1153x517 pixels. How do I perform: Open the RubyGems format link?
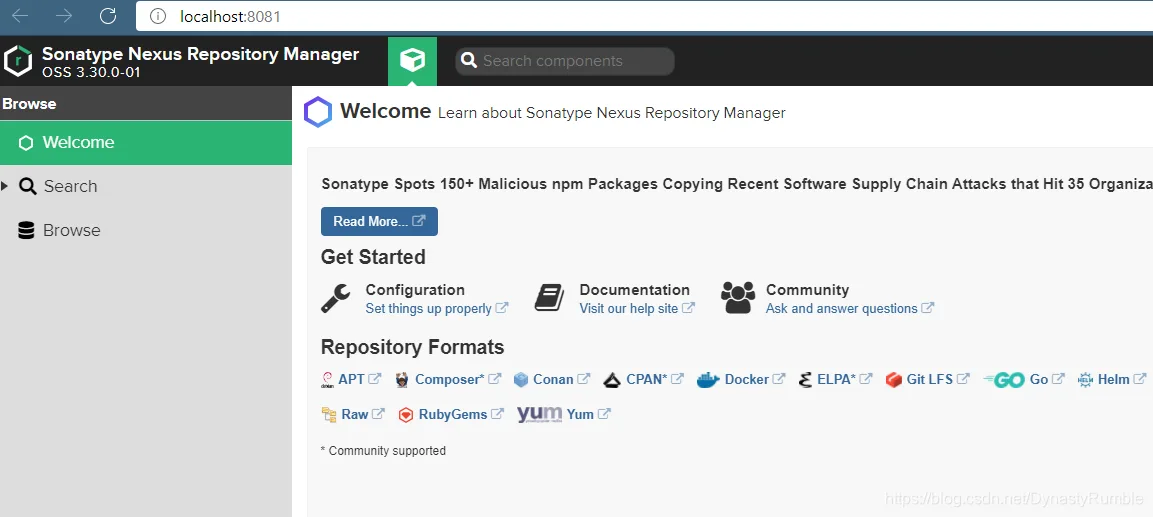coord(460,414)
